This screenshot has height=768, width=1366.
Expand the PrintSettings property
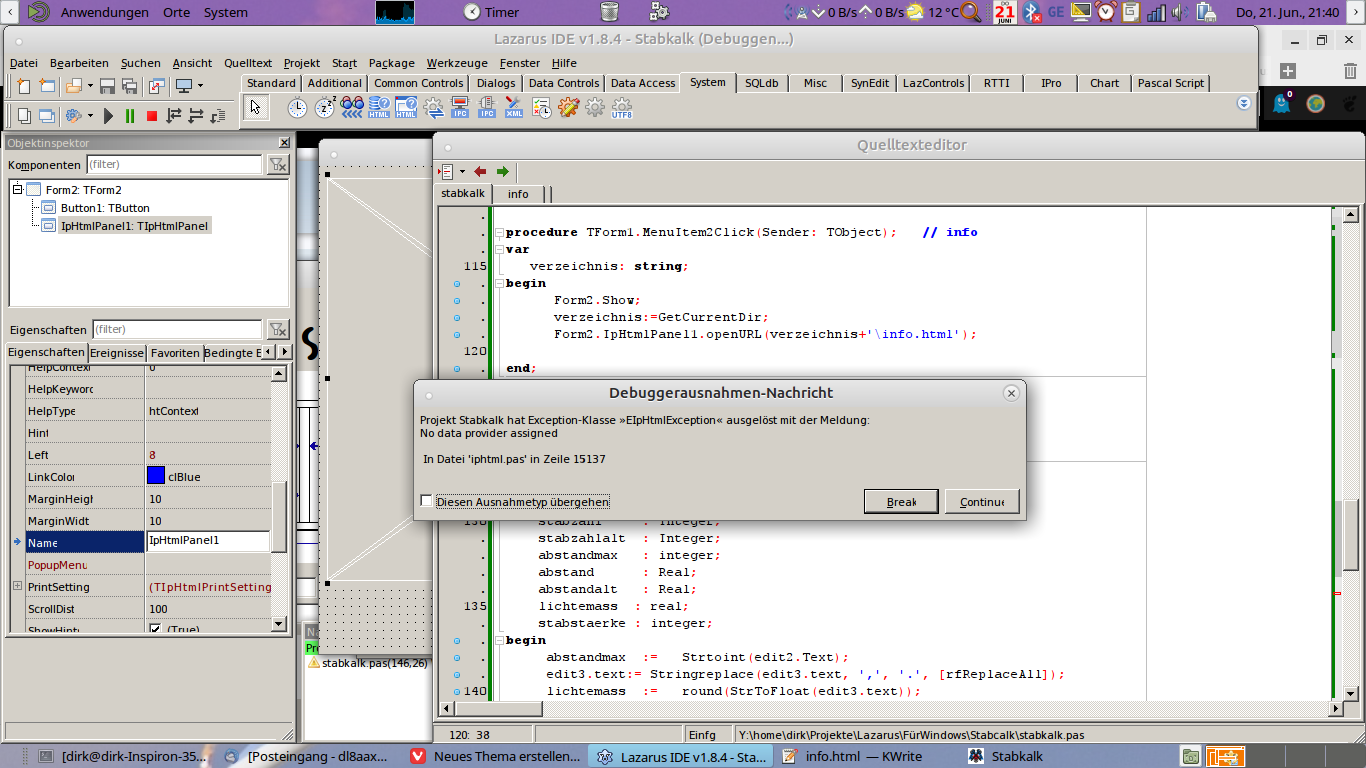(x=17, y=586)
